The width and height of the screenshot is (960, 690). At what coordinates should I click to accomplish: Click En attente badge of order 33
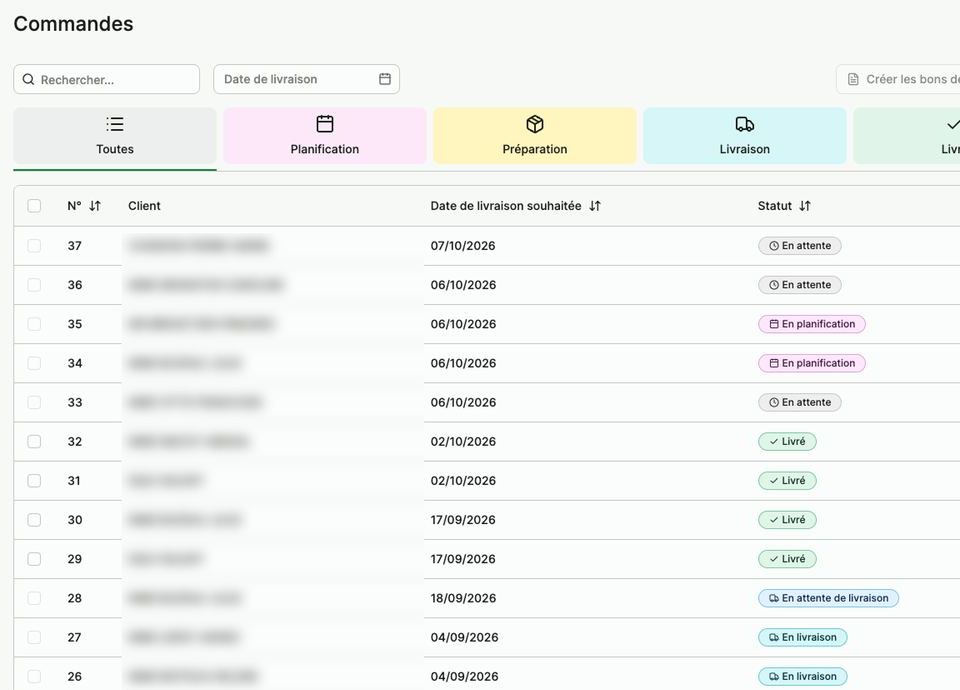click(800, 402)
